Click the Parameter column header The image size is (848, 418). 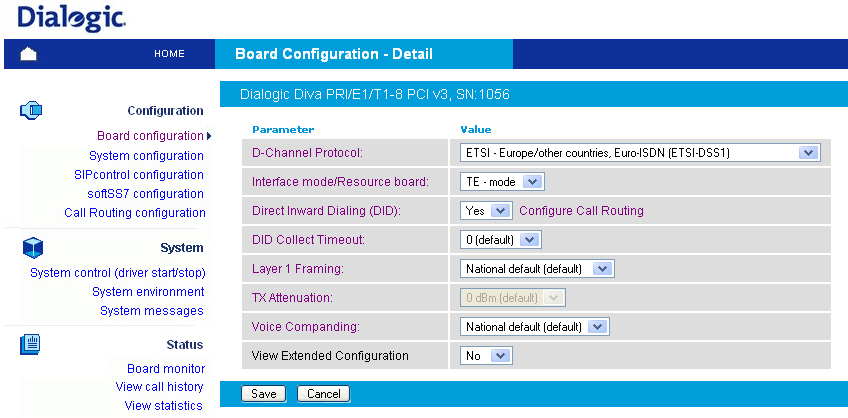coord(283,130)
